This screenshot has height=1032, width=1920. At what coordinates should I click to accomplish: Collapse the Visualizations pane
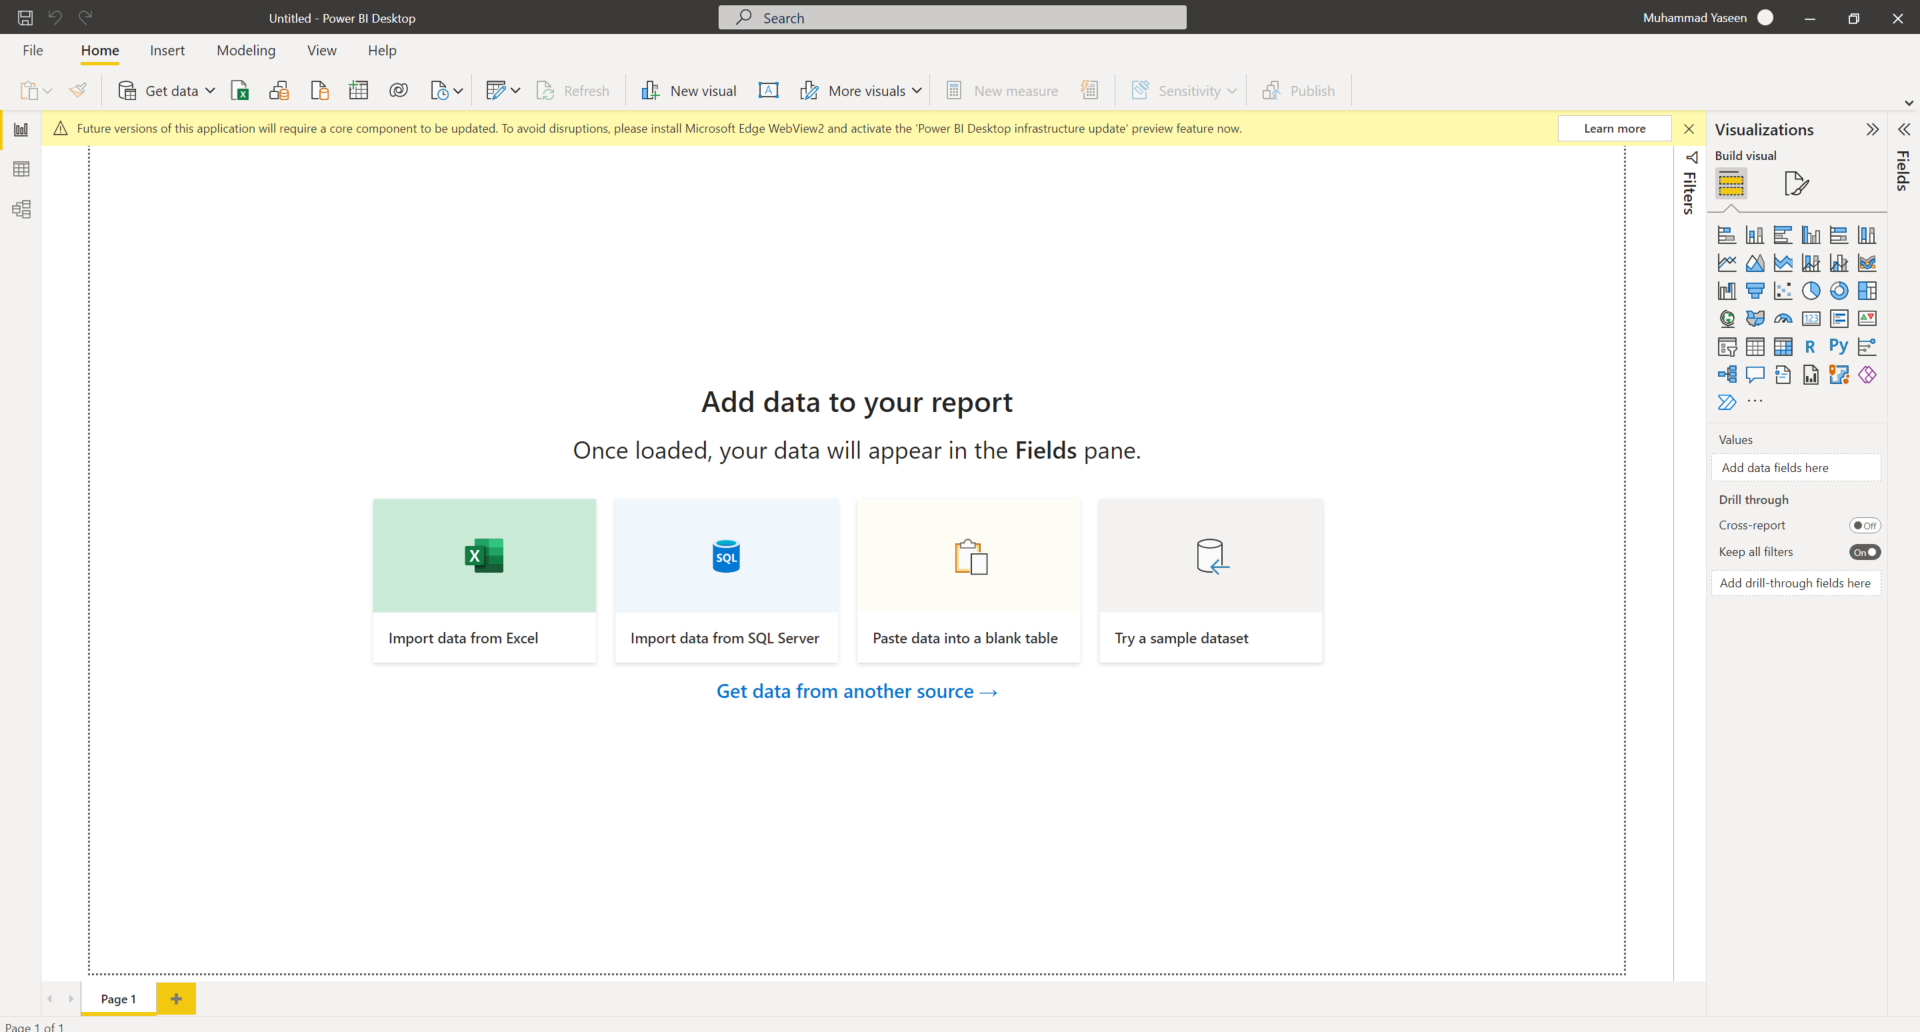1872,130
